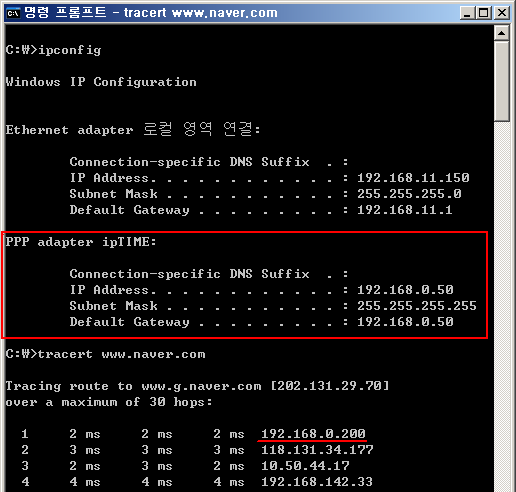Viewport: 516px width, 492px height.
Task: Click hop 1 address 192.168.0.200
Action: click(313, 434)
